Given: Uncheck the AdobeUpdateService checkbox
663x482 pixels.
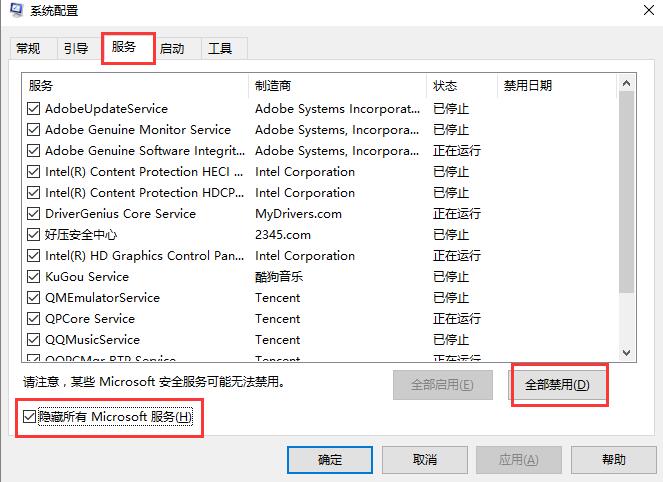Looking at the screenshot, I should [x=34, y=109].
